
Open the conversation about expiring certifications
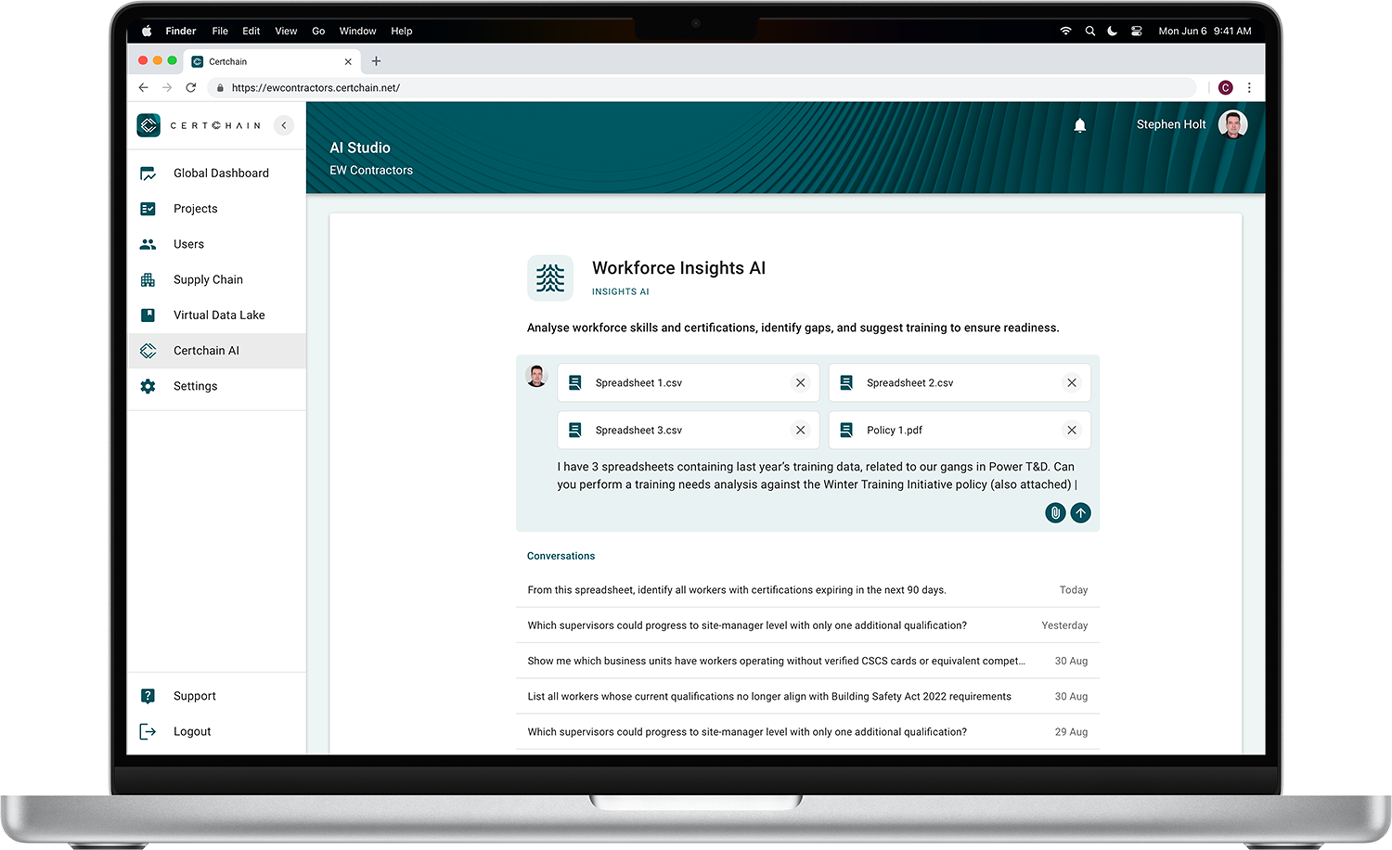736,590
